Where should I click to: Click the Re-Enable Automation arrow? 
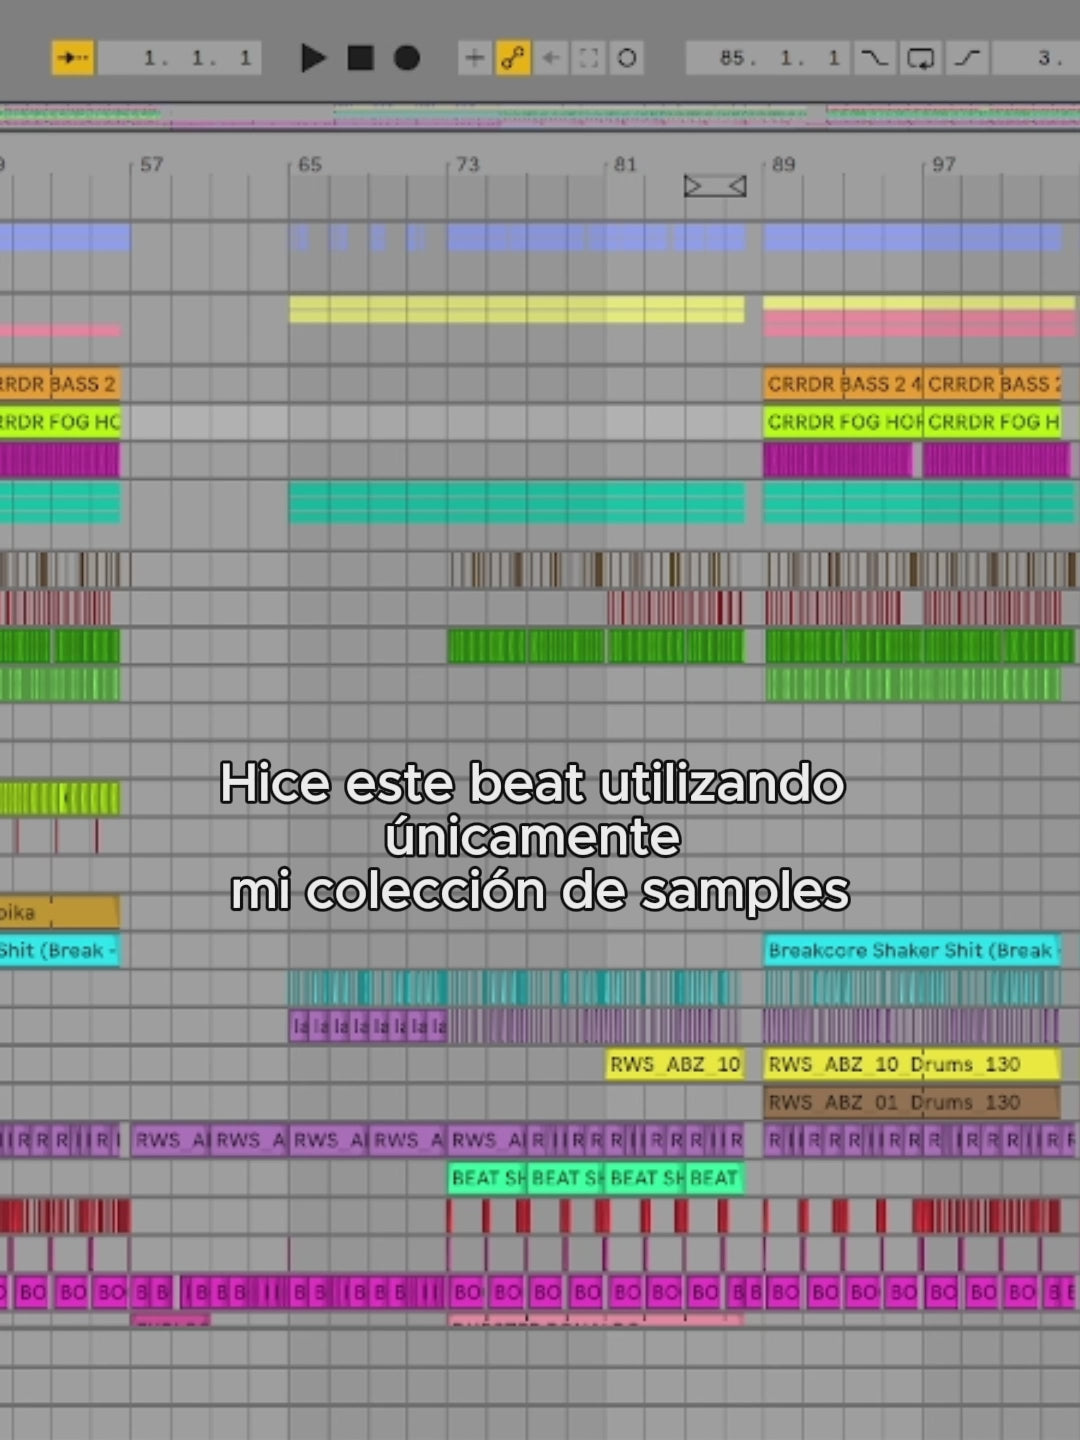pos(551,58)
